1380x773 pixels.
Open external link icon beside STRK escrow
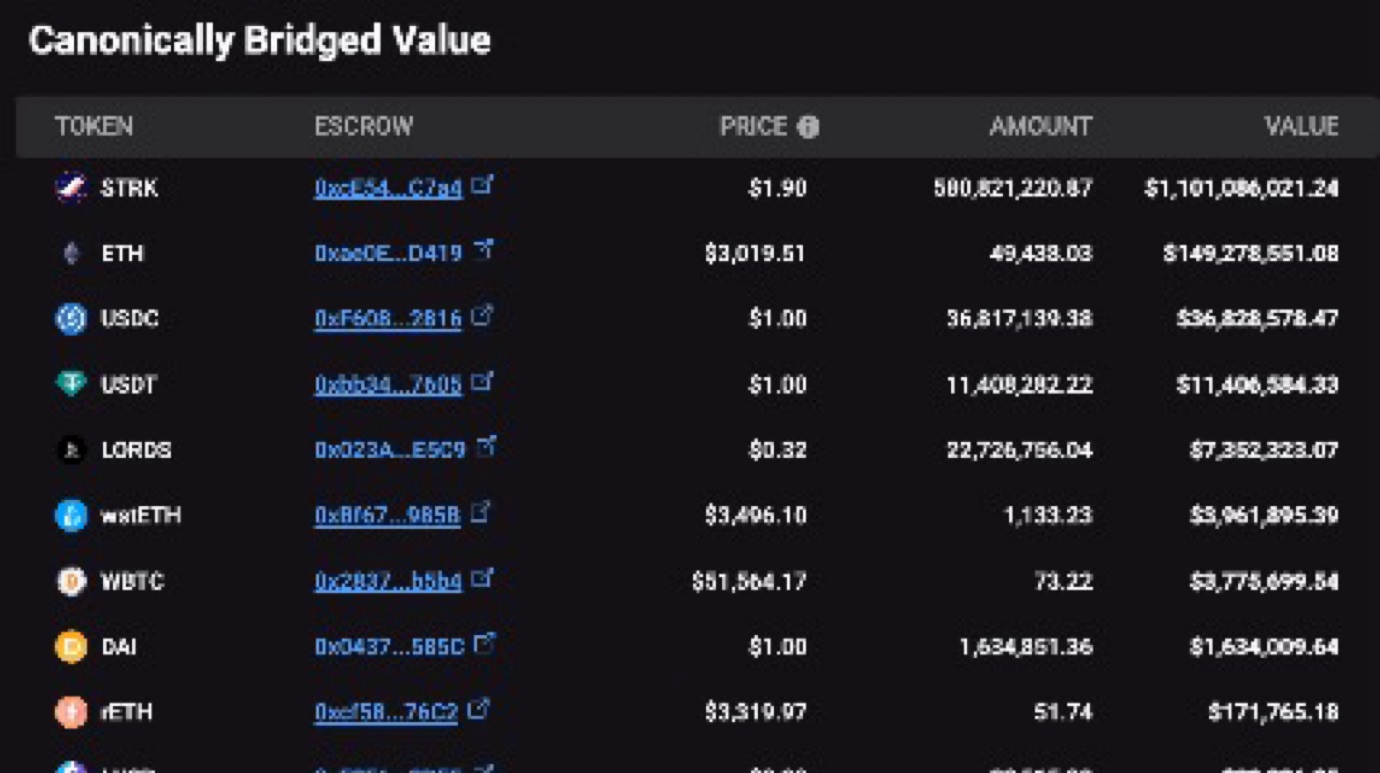tap(483, 185)
